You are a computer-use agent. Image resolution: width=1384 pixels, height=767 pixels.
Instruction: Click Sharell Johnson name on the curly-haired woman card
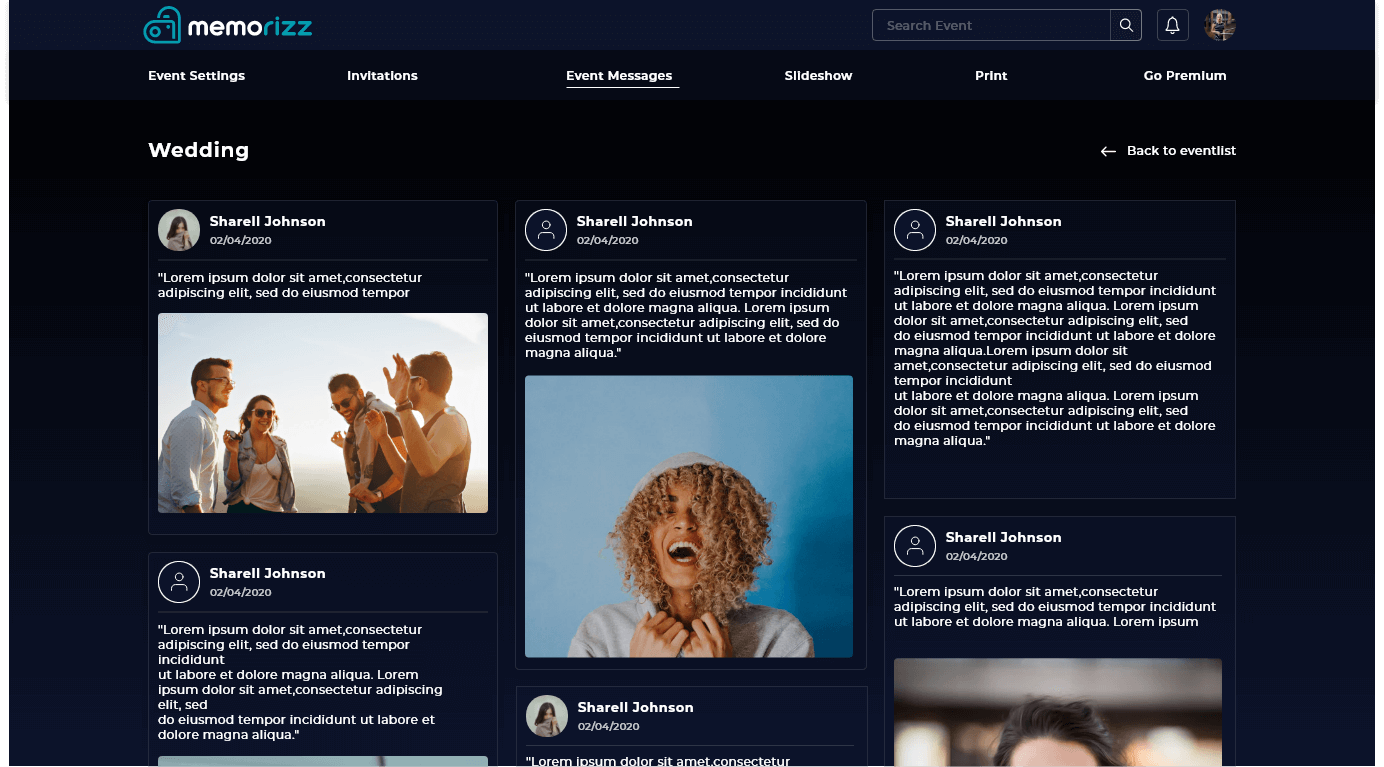pyautogui.click(x=634, y=221)
